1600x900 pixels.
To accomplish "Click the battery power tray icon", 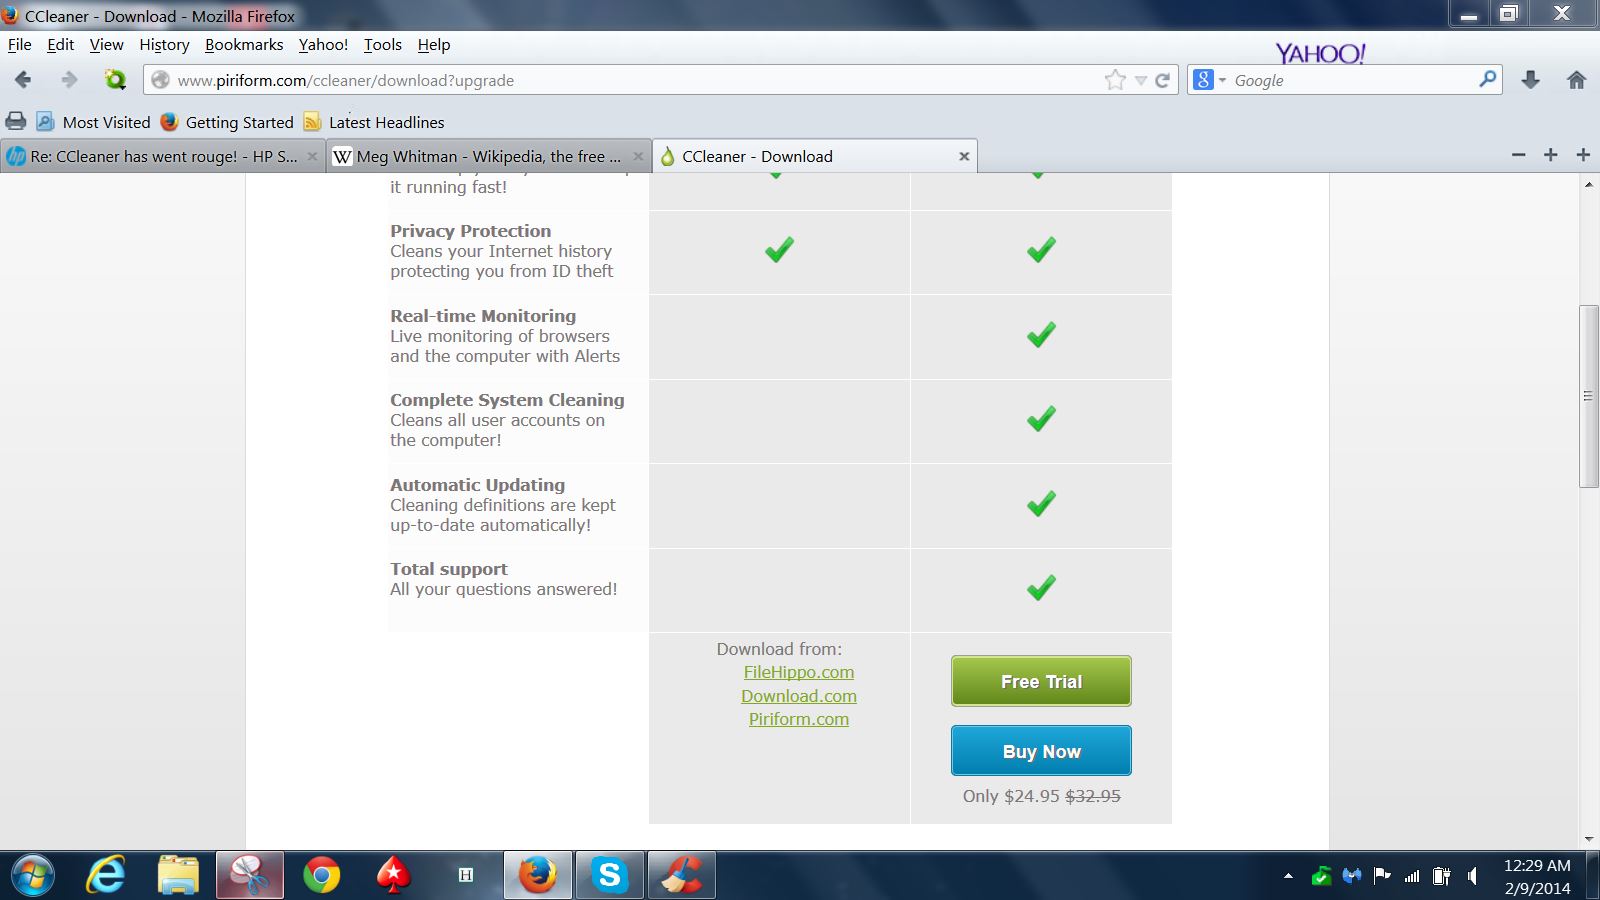I will 1441,876.
